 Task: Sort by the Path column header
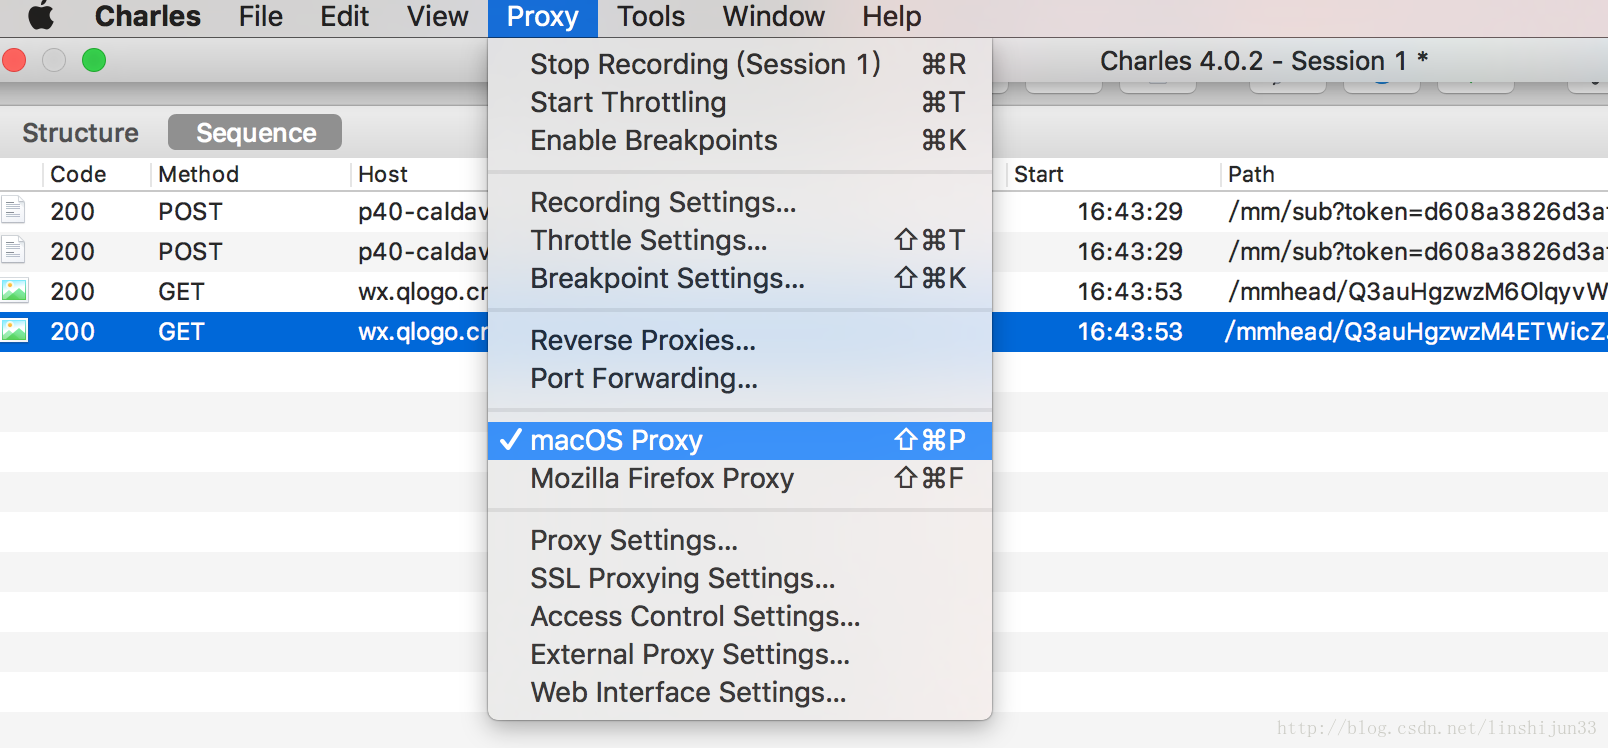[1251, 174]
